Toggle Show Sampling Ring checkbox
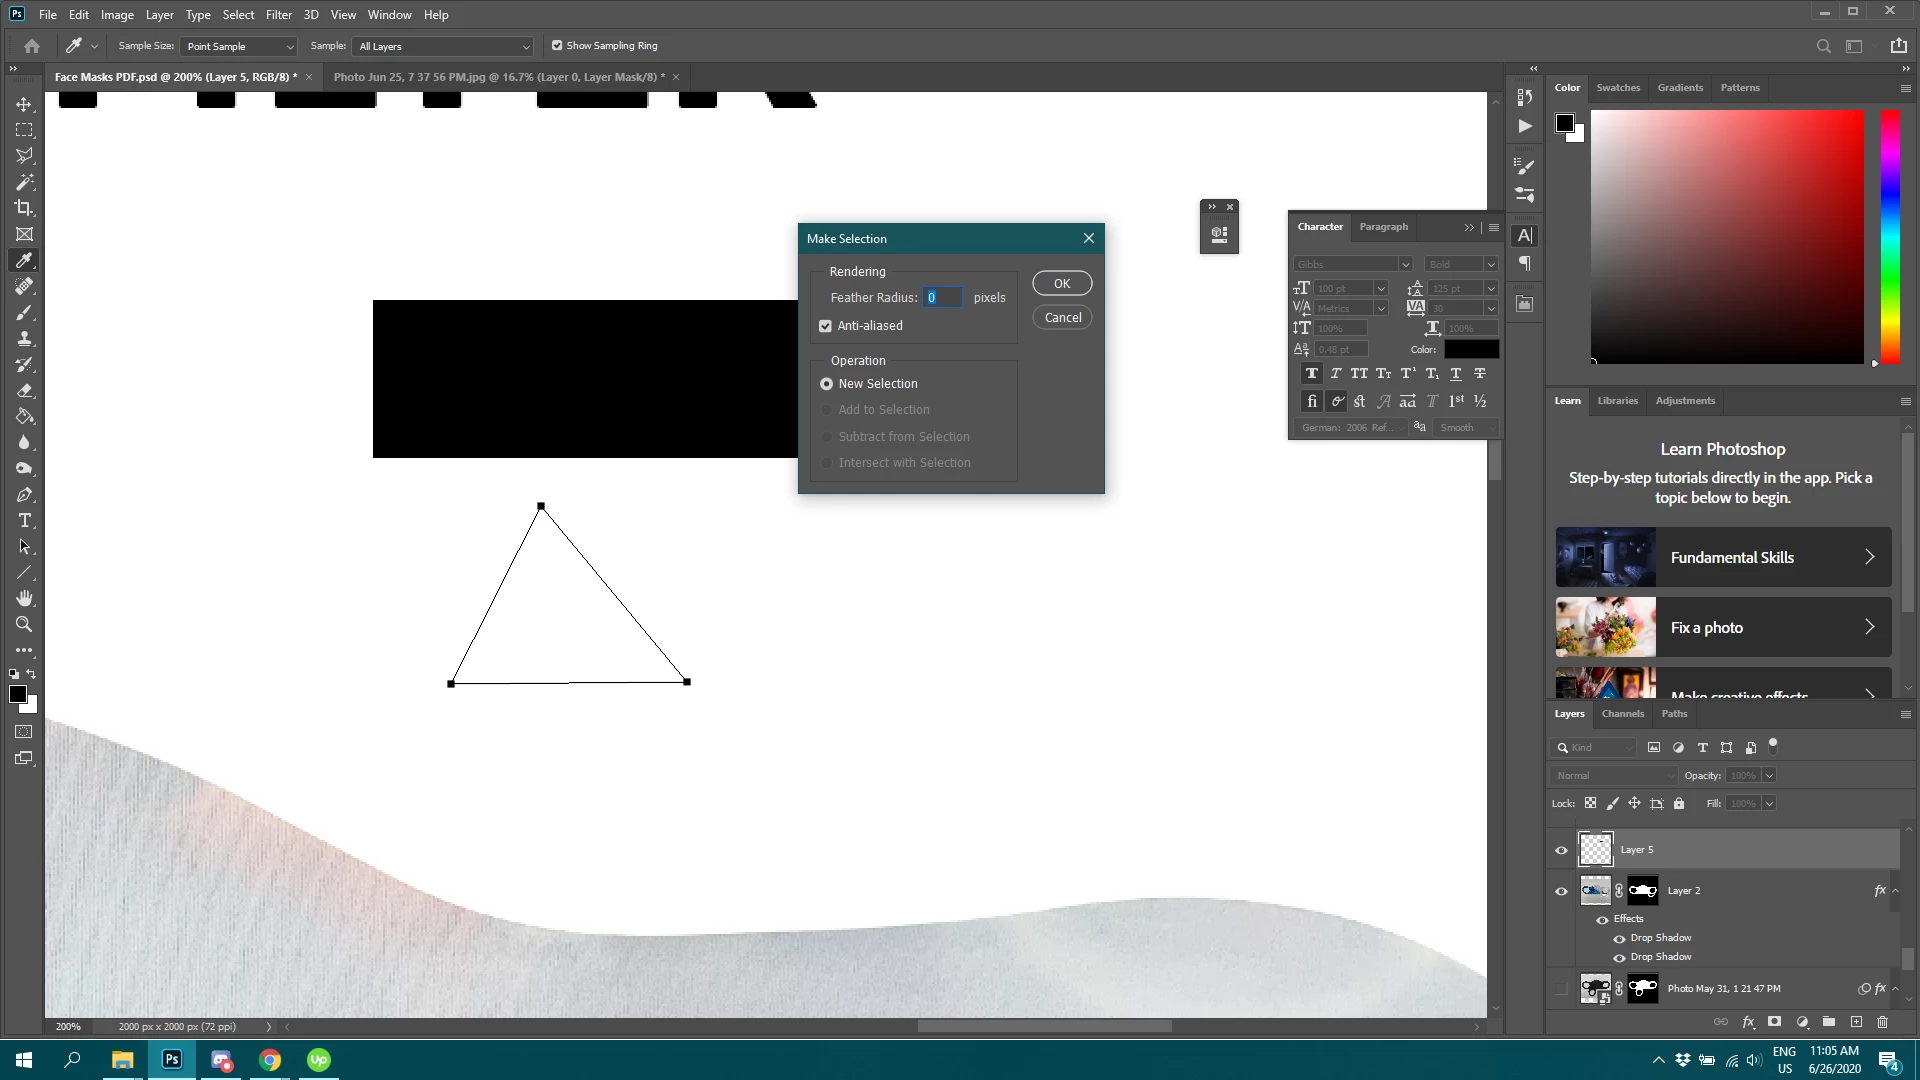The height and width of the screenshot is (1080, 1920). point(557,46)
